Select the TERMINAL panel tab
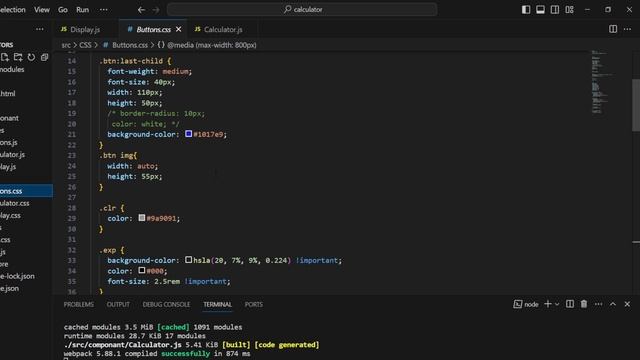Image resolution: width=640 pixels, height=360 pixels. click(x=218, y=304)
